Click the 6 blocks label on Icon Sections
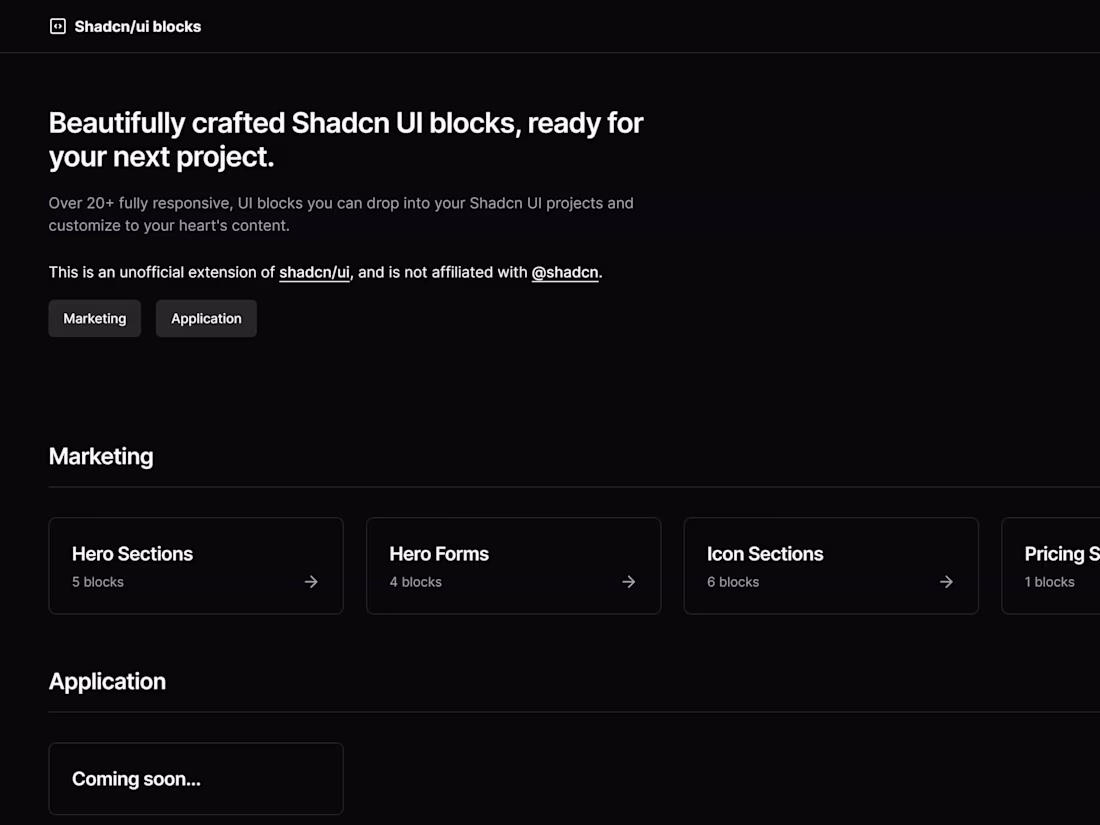The width and height of the screenshot is (1100, 825). tap(733, 581)
